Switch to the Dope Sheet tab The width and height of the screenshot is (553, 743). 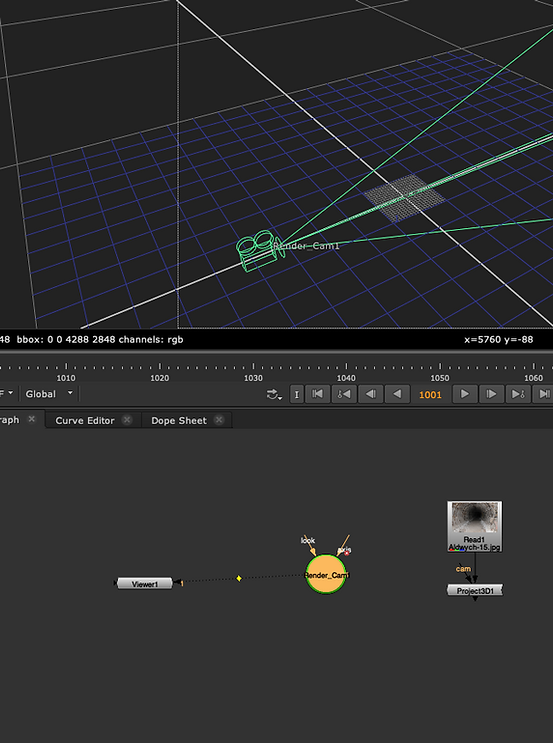(x=179, y=421)
